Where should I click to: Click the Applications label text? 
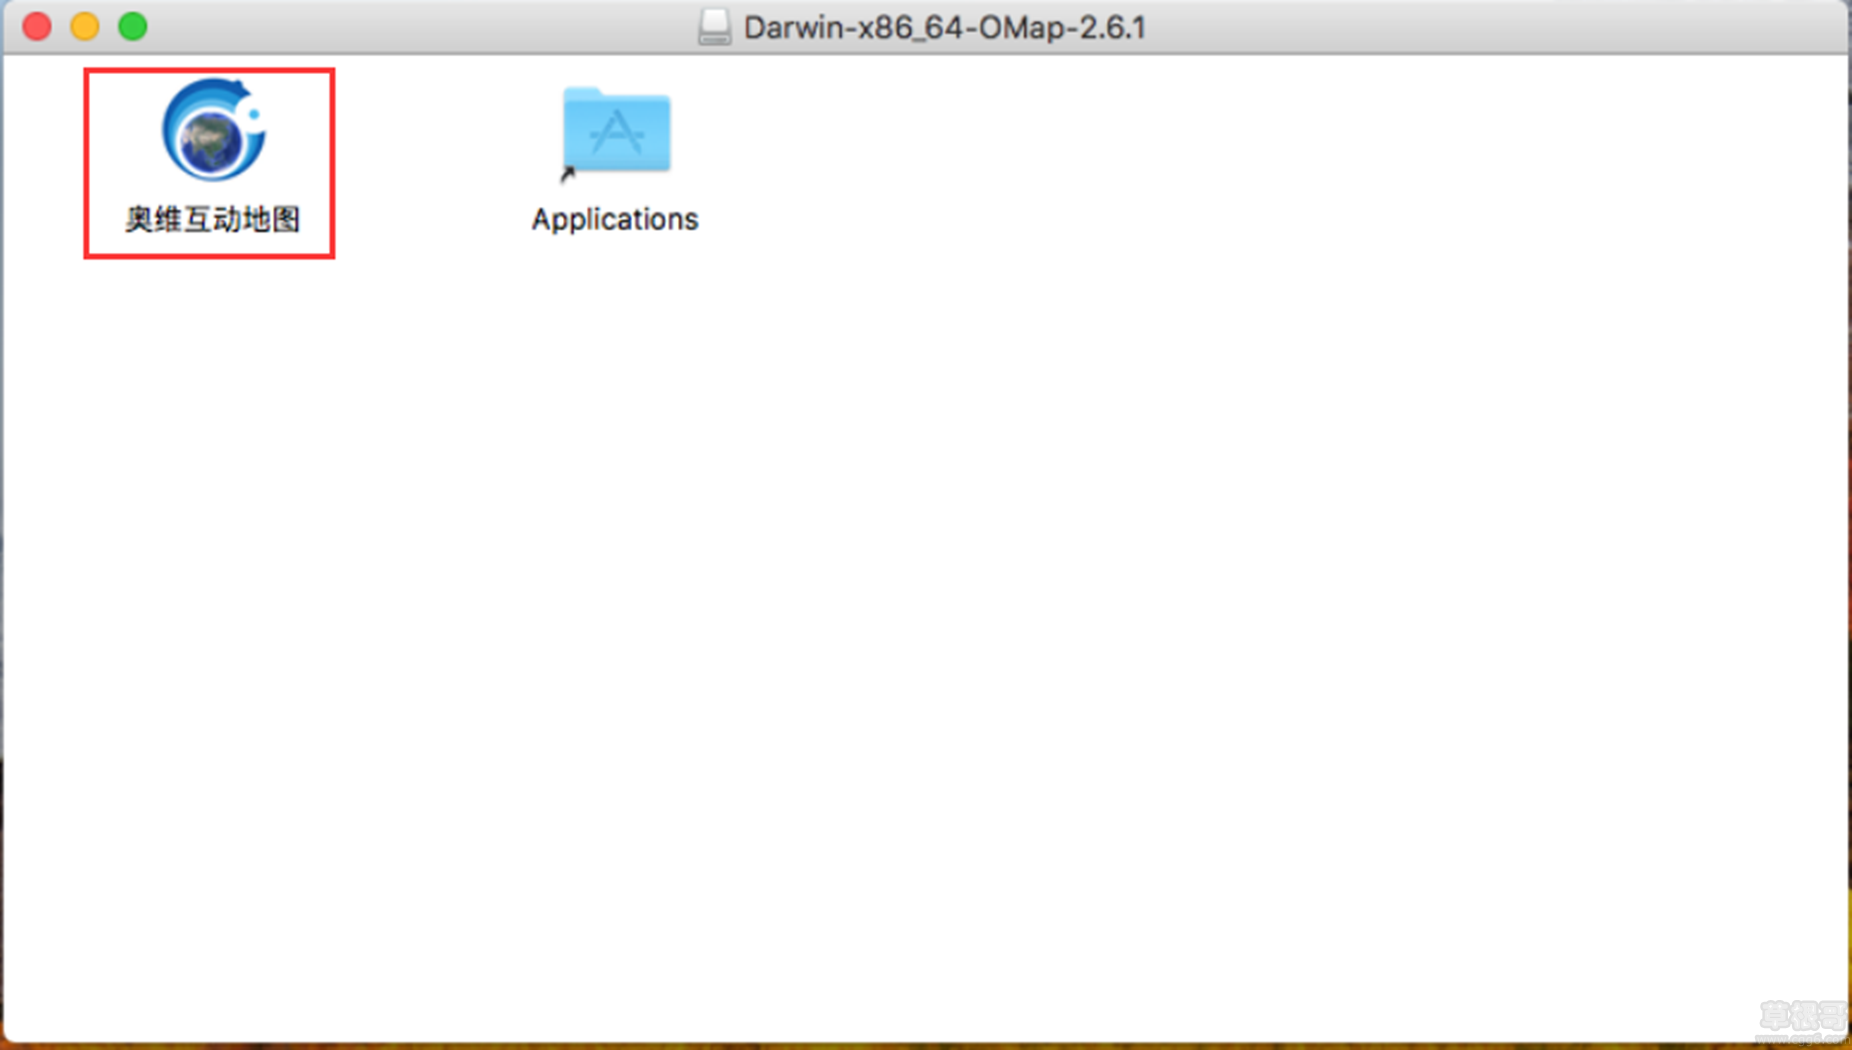click(x=615, y=219)
